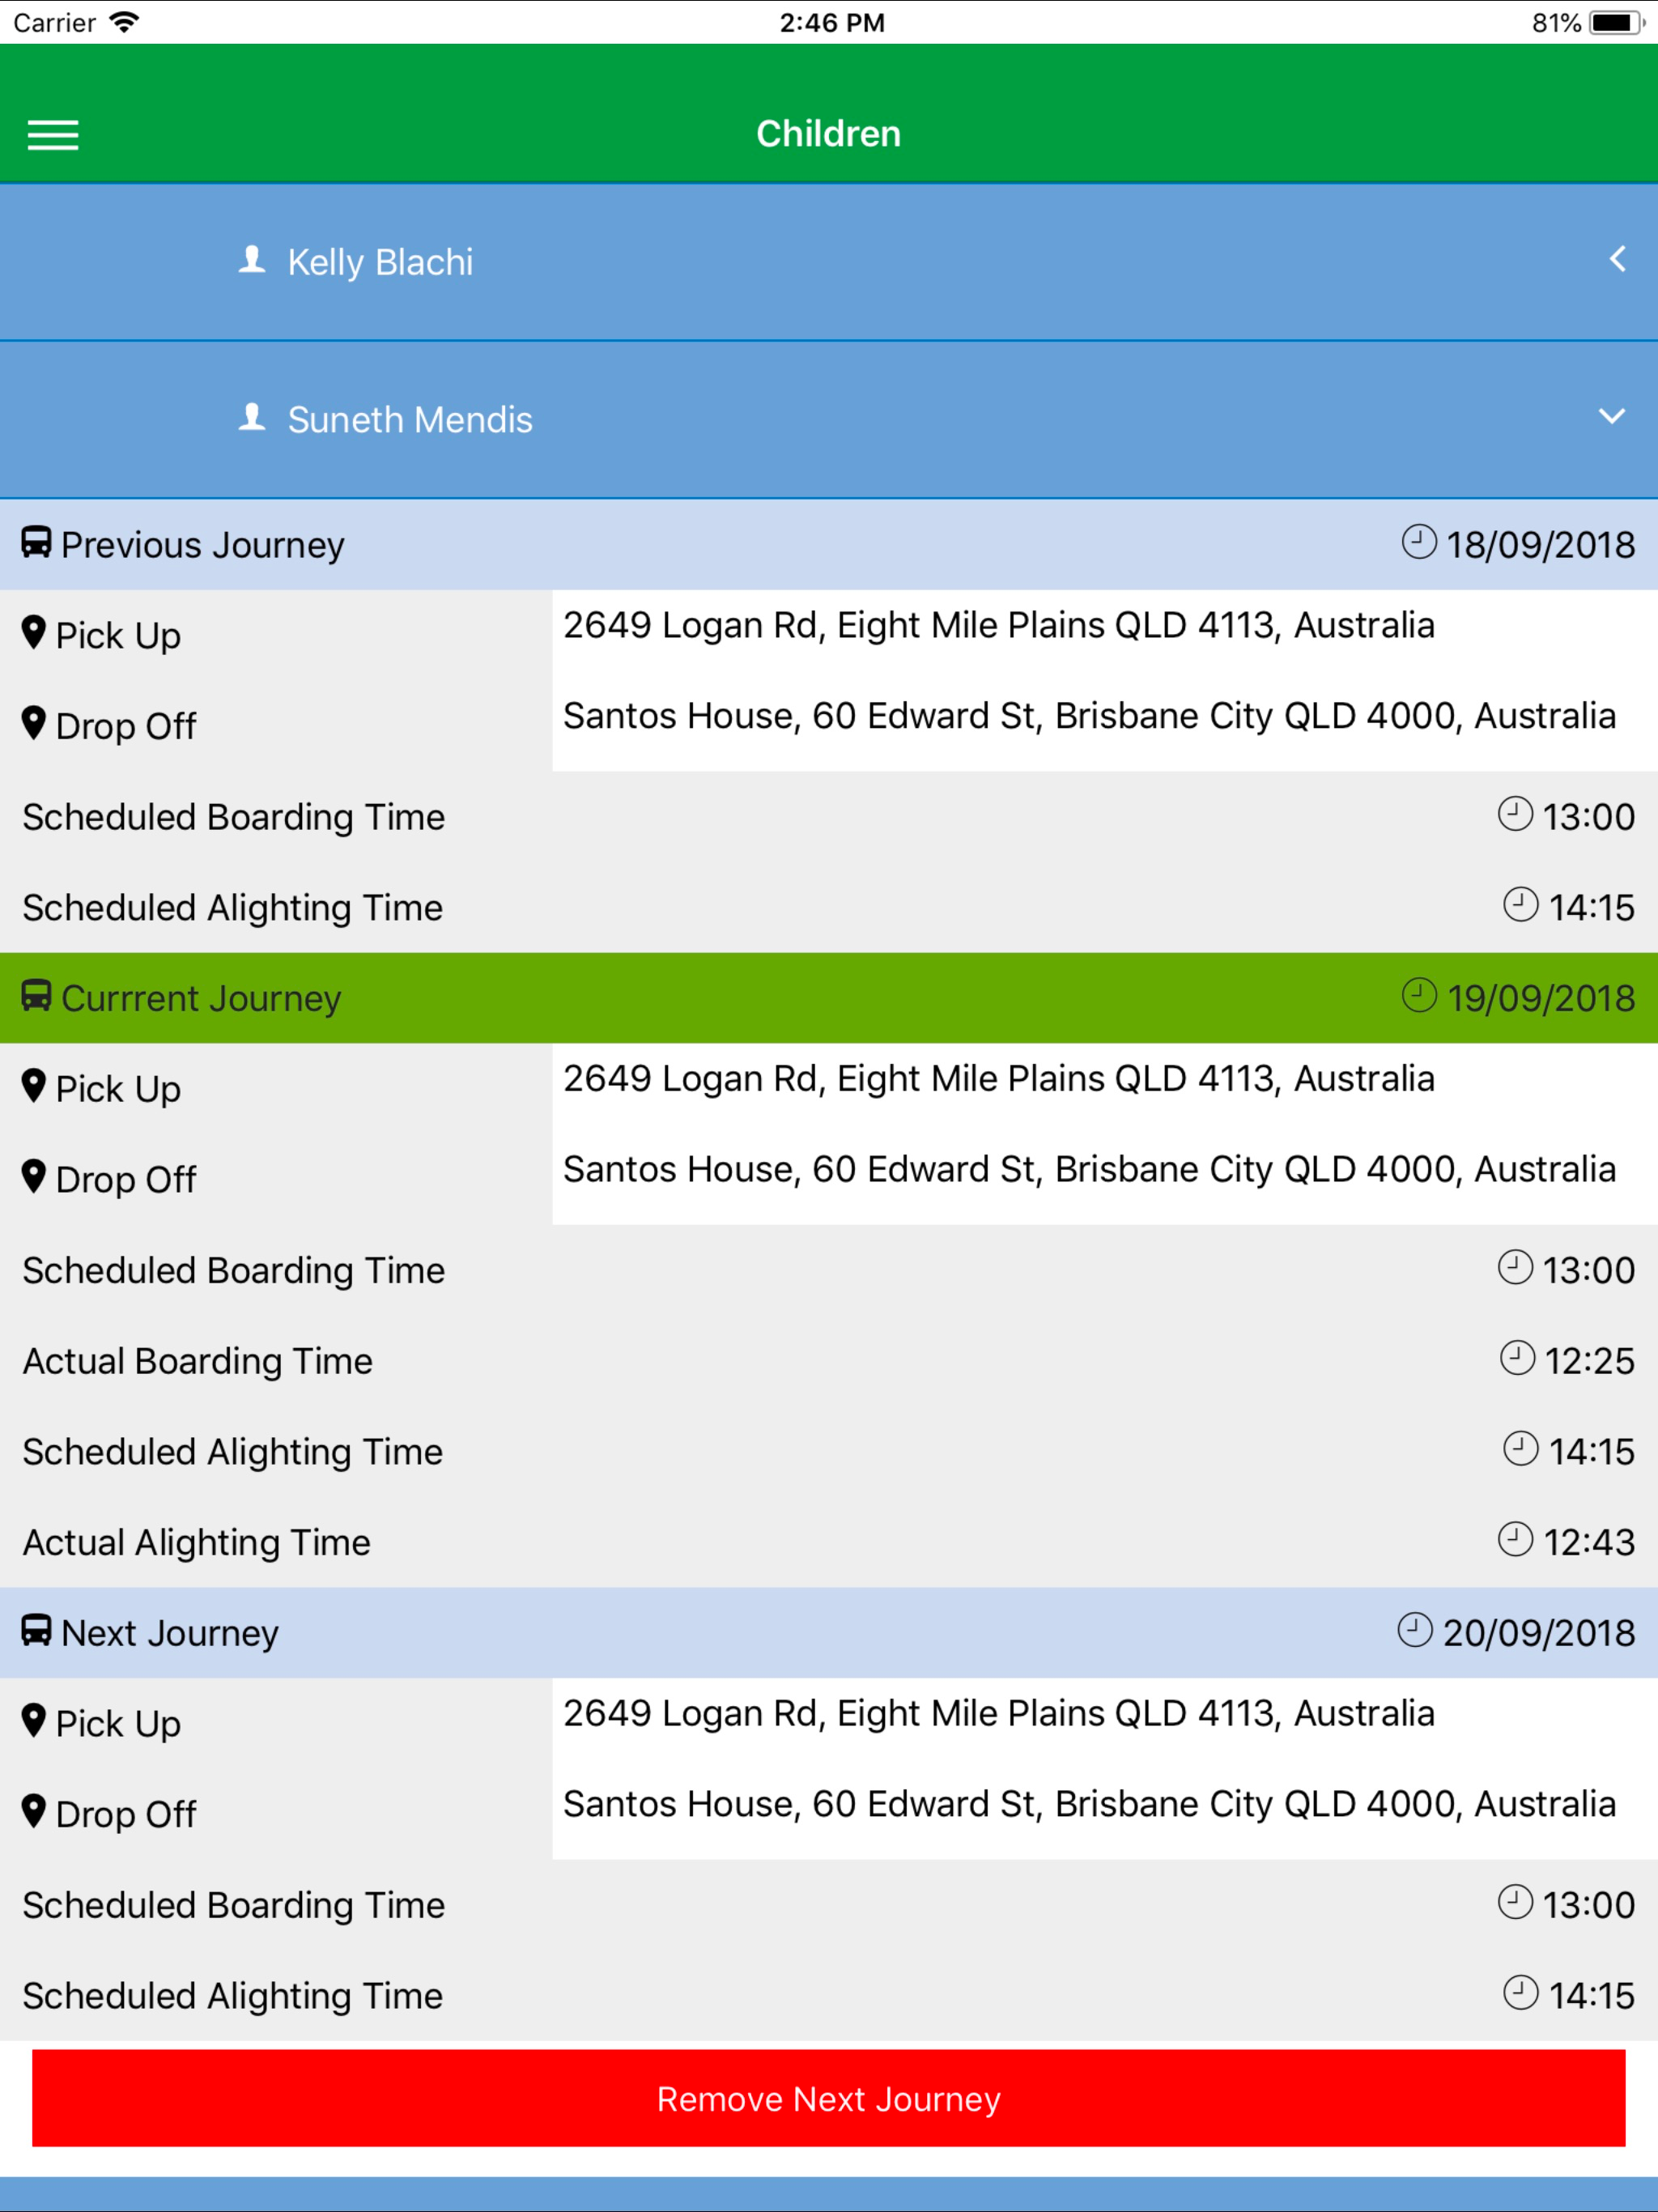This screenshot has height=2212, width=1658.
Task: Click the clock icon next to Previous Journey 14:15
Action: 1521,905
